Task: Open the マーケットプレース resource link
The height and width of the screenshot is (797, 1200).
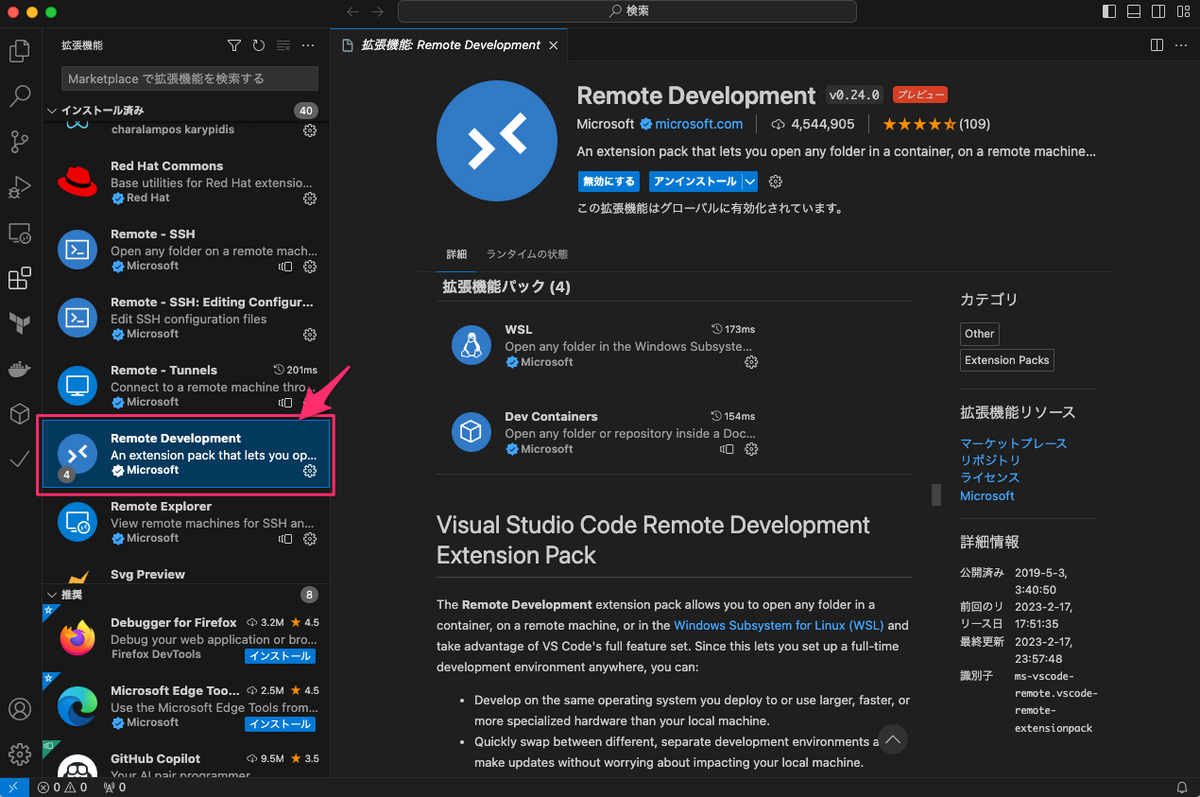Action: tap(1013, 443)
